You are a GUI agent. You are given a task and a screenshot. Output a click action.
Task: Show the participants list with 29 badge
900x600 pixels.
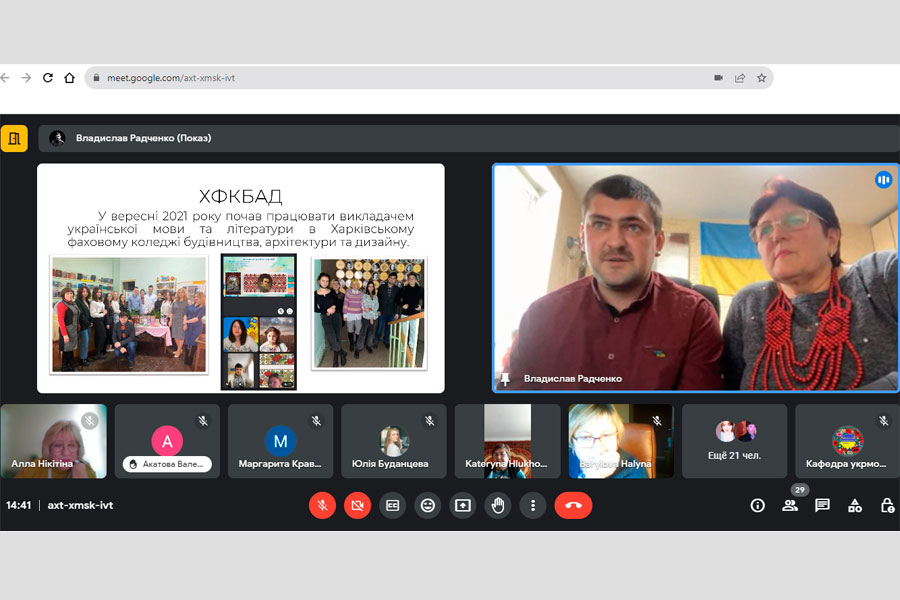[x=790, y=505]
